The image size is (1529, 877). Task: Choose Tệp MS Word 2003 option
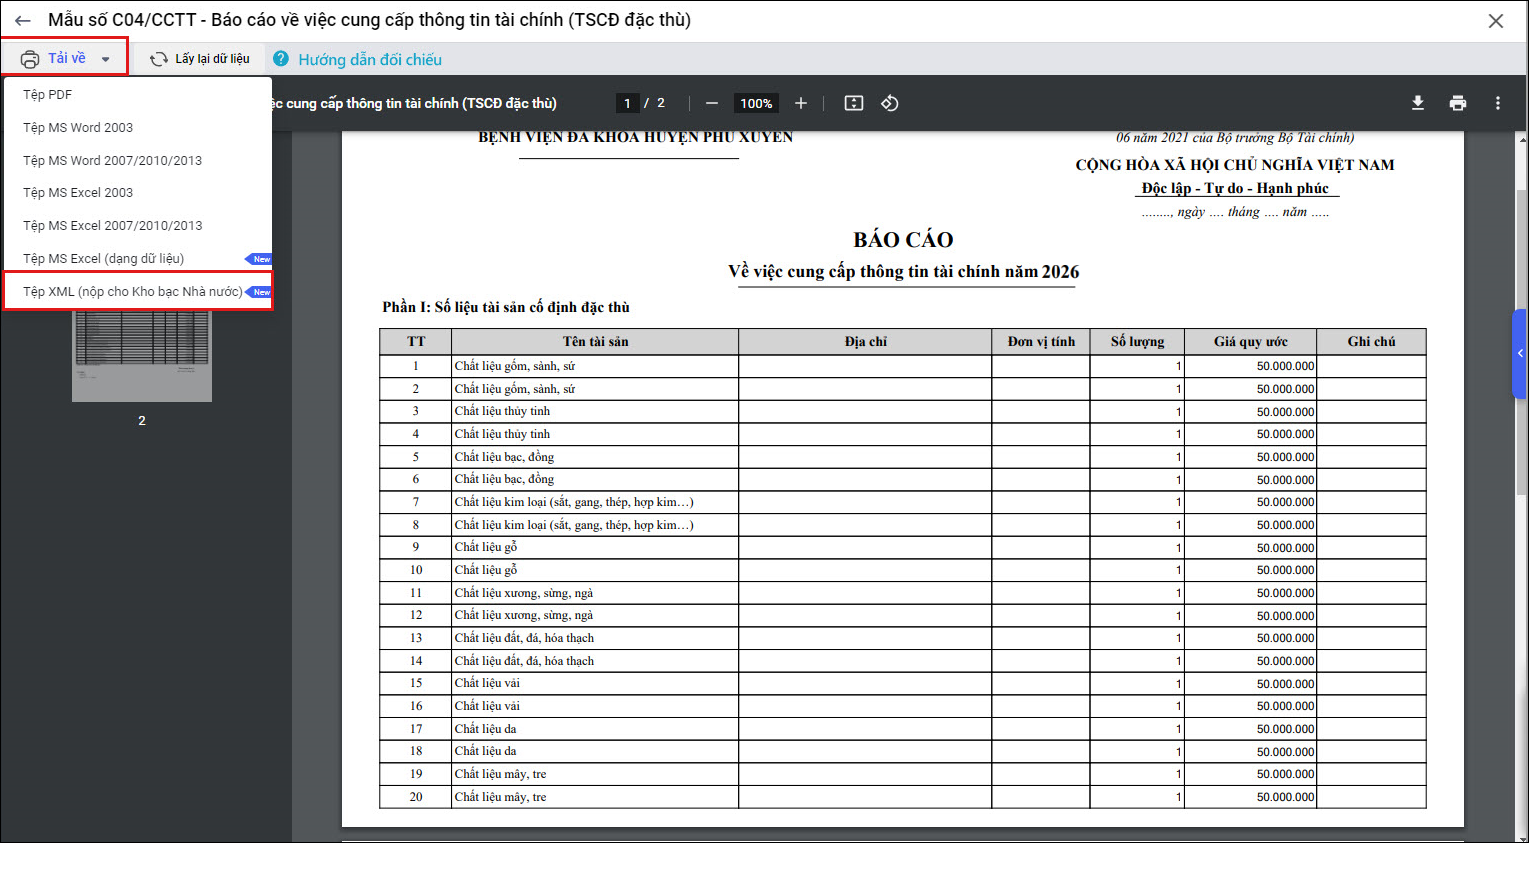138,128
